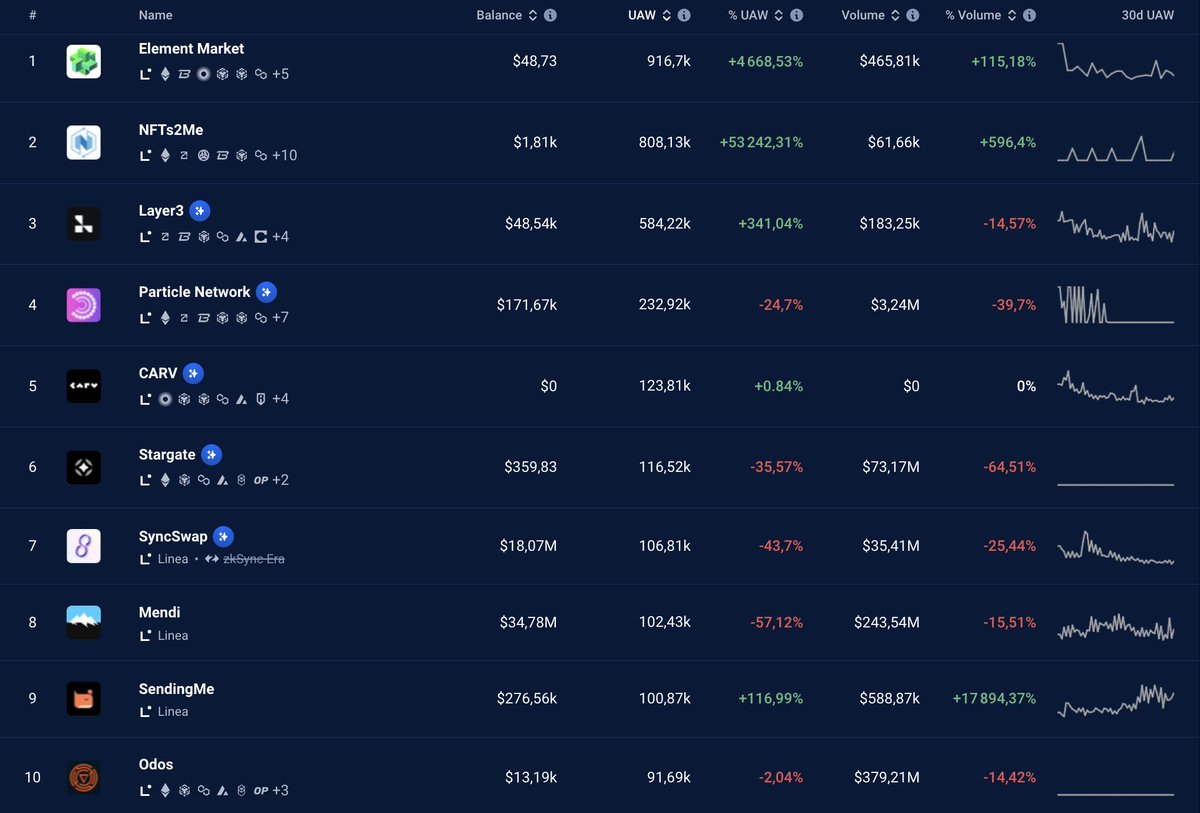Screen dimensions: 1200x813
Task: Click the $171,67k balance value
Action: (527, 305)
